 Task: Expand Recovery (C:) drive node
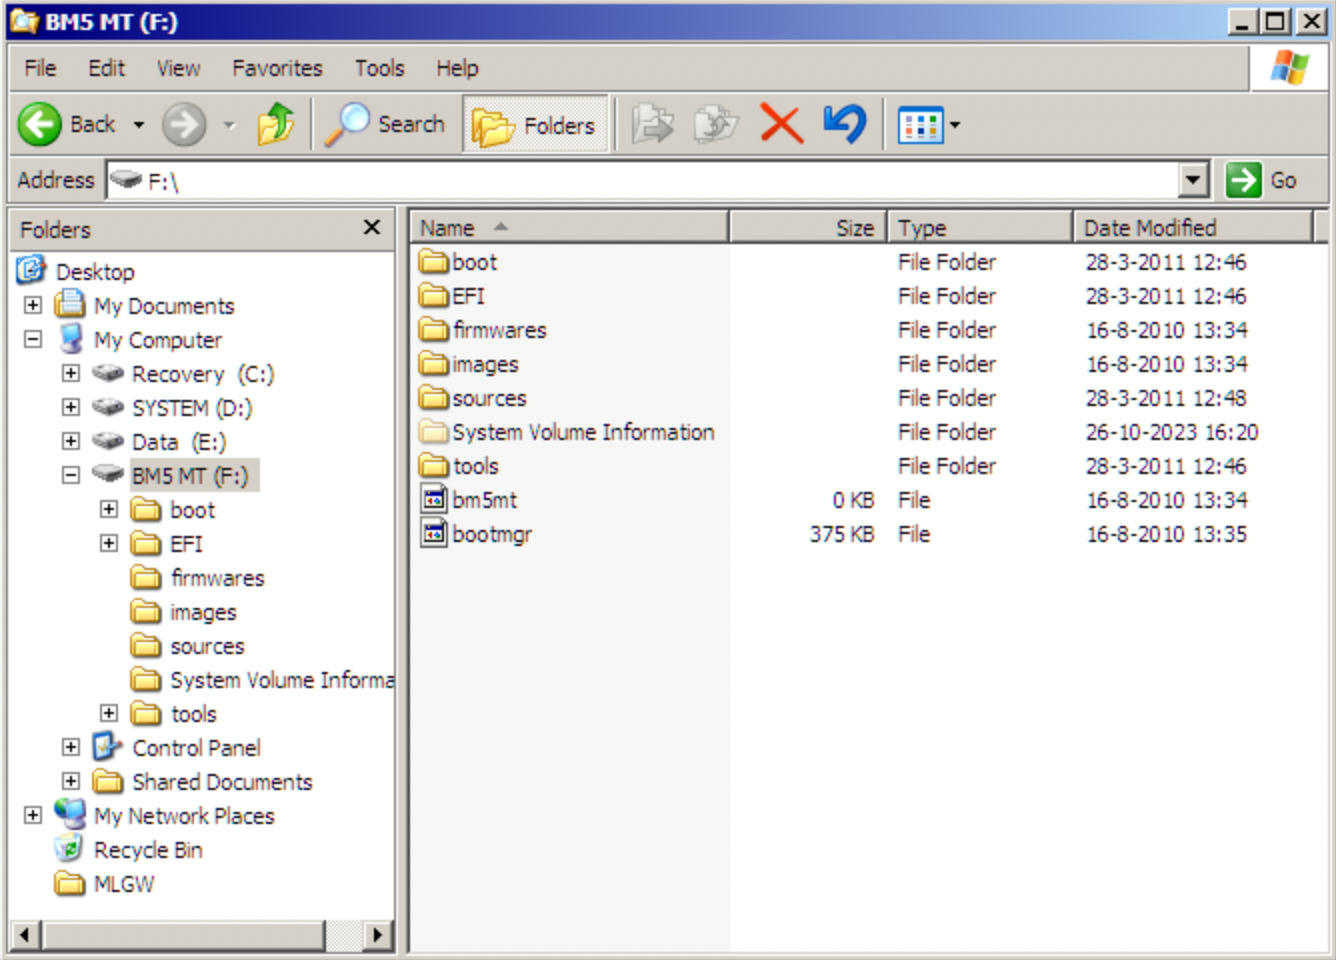coord(71,373)
